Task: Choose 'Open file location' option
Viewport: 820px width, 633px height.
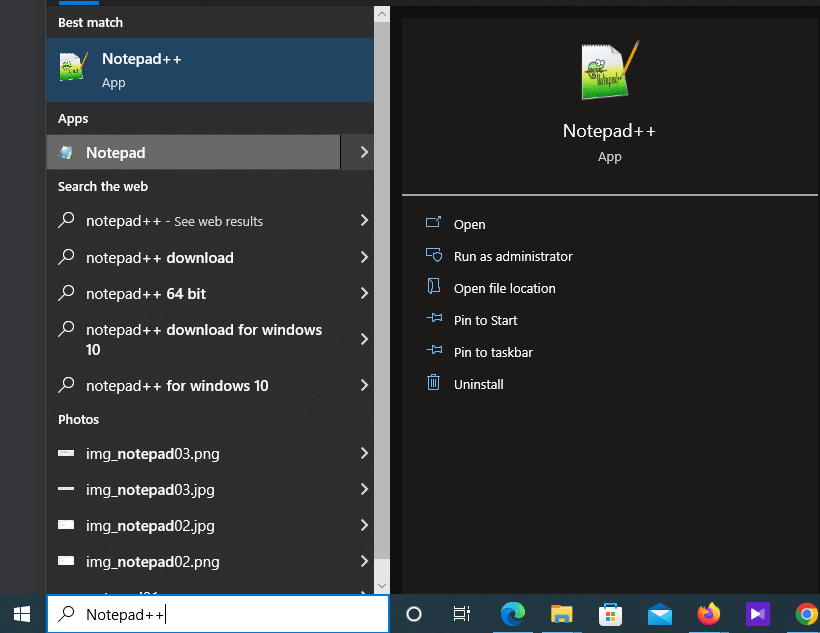Action: point(504,289)
